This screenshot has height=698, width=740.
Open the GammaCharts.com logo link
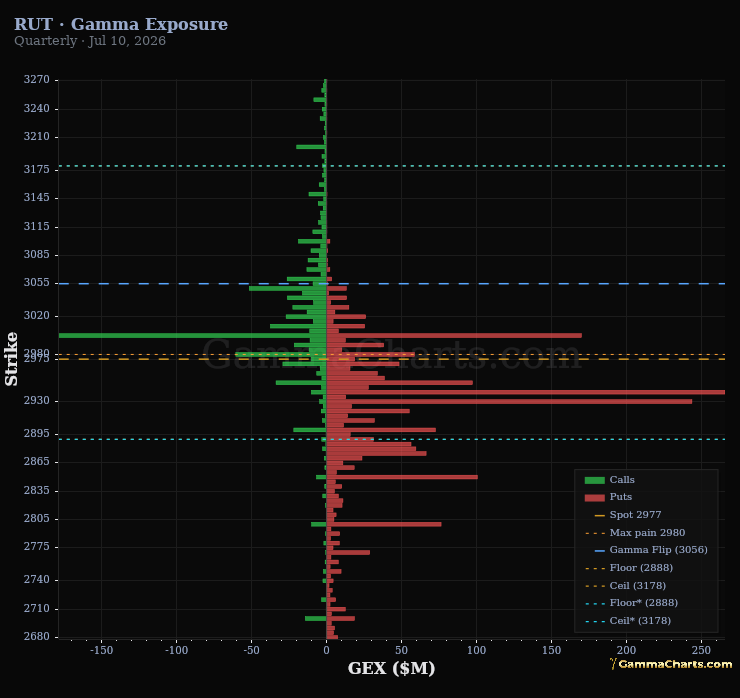click(x=671, y=664)
